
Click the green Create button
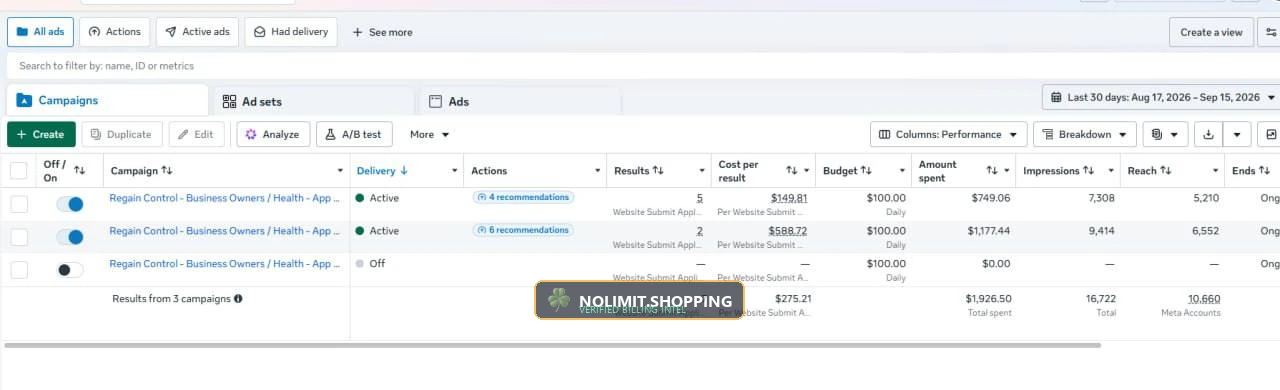click(41, 134)
